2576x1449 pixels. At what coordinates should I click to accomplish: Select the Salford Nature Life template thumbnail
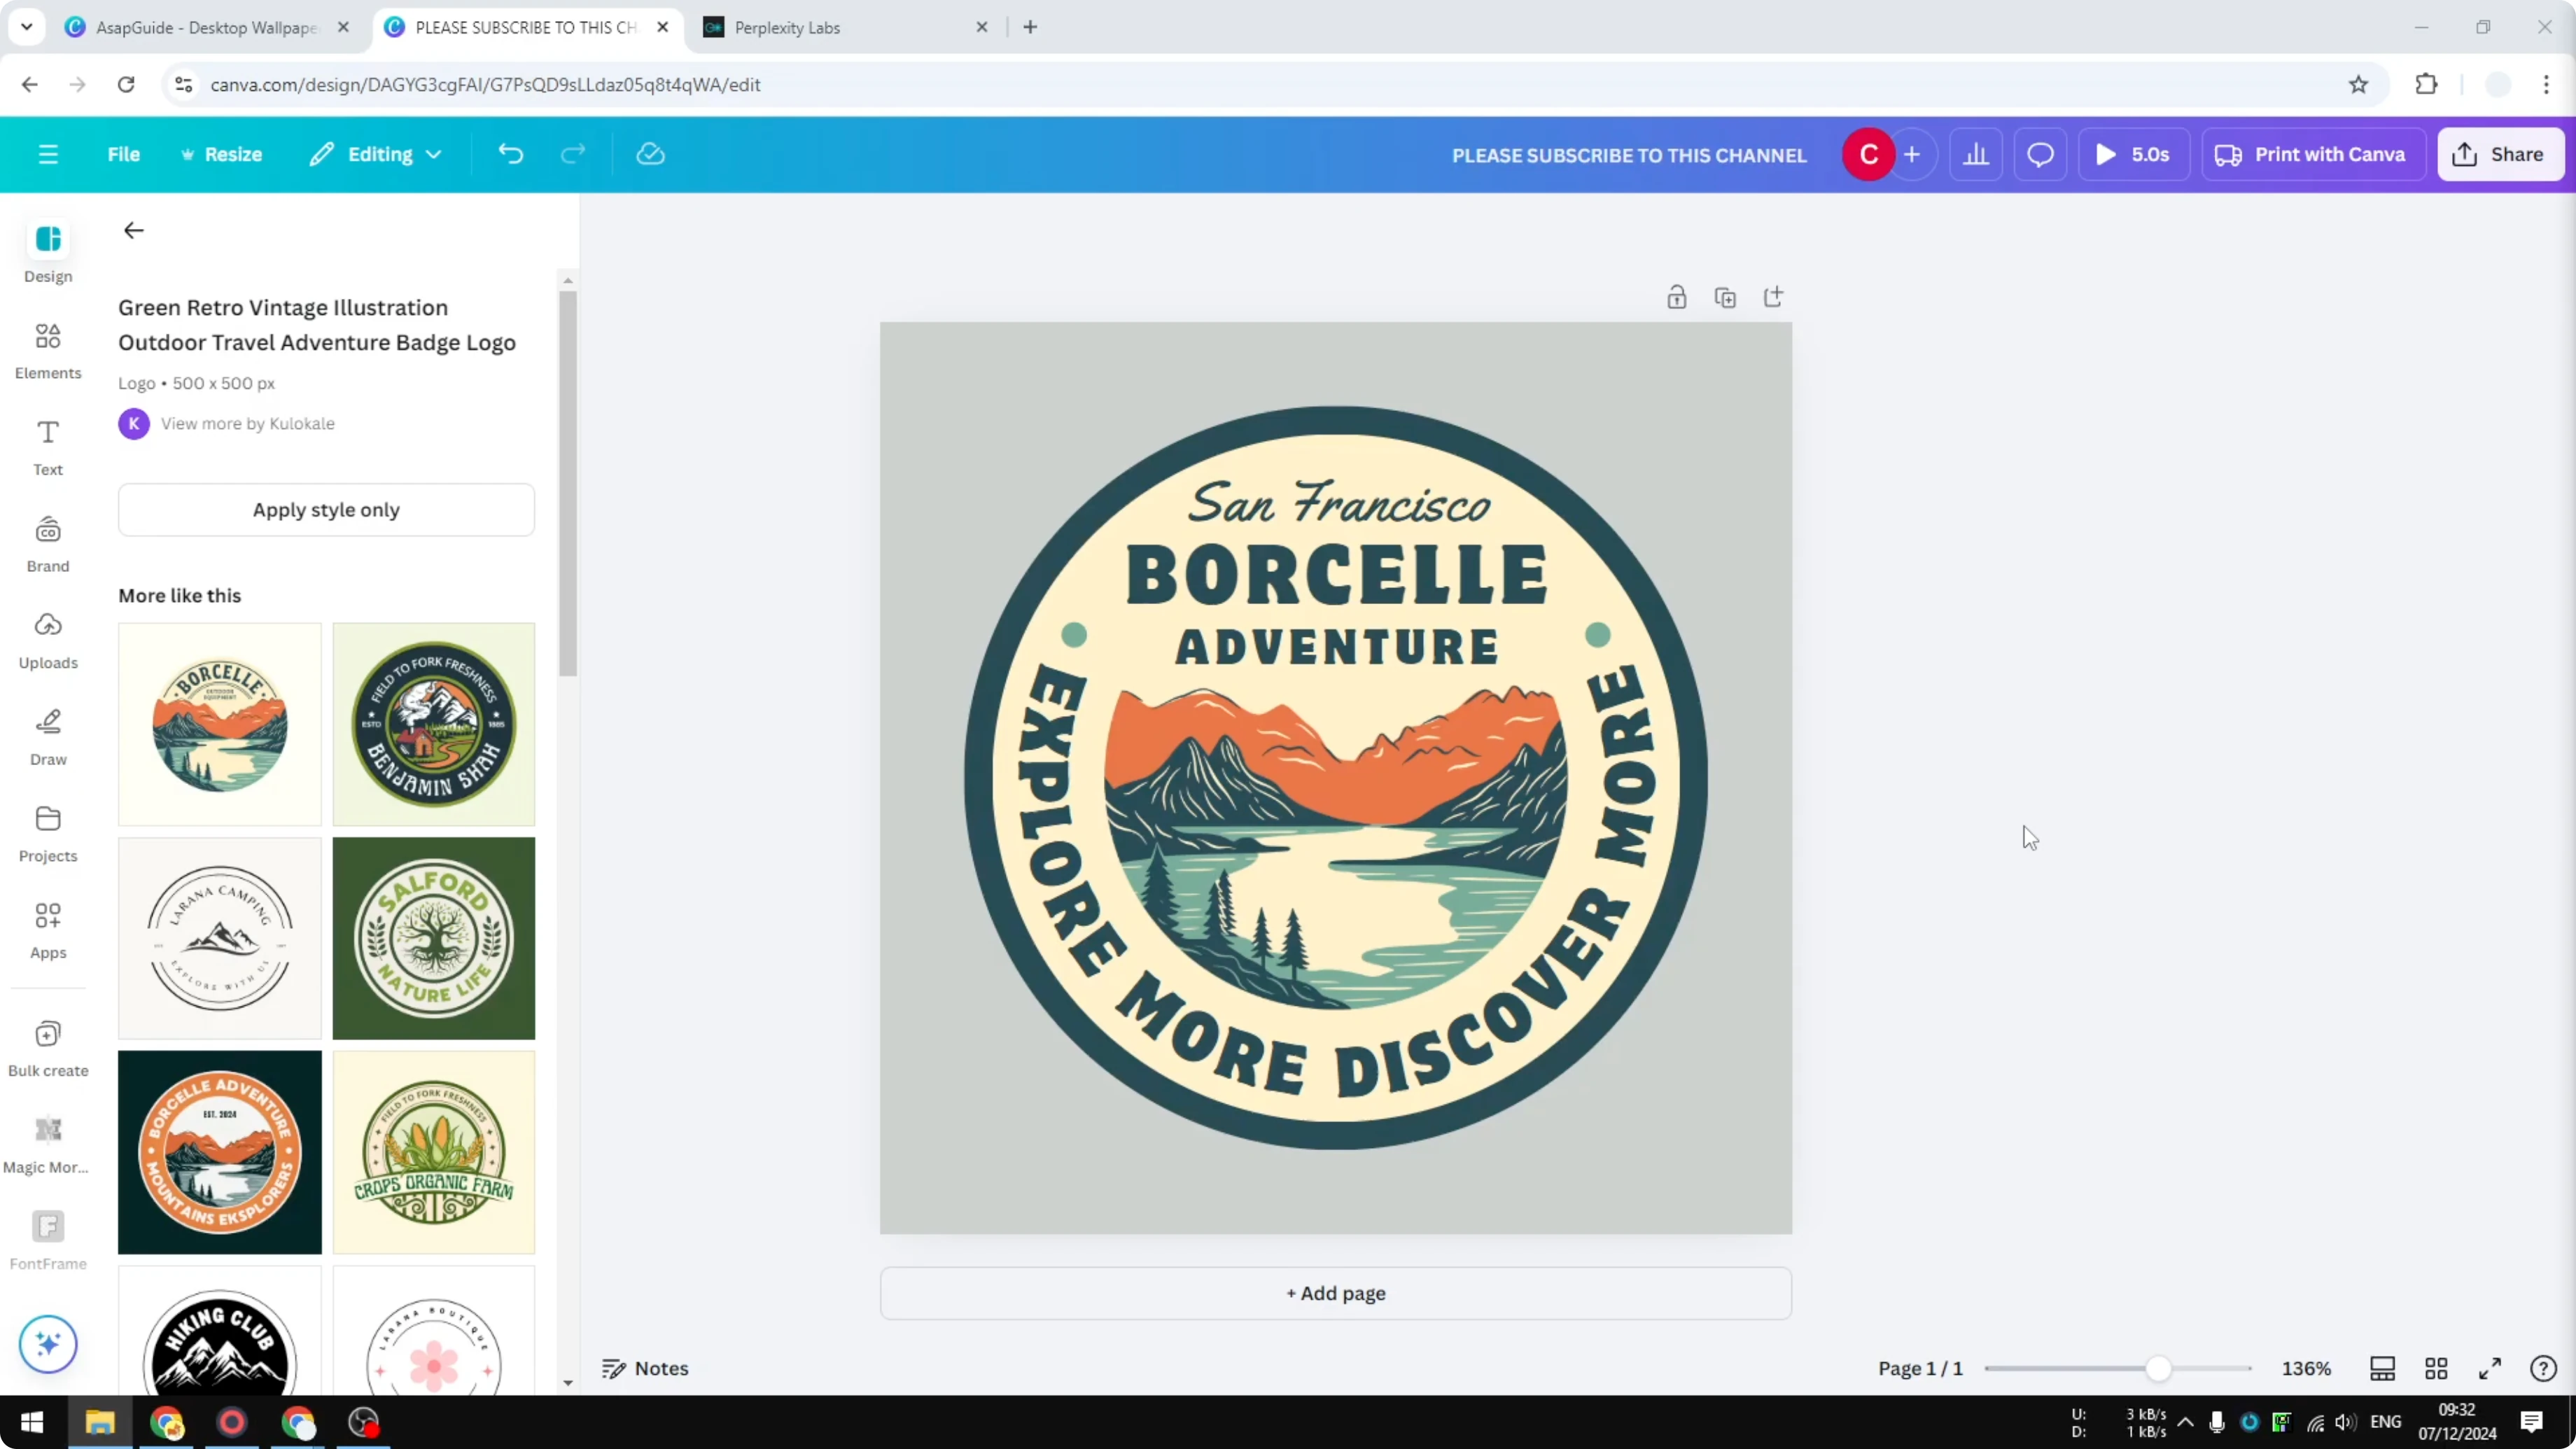(433, 938)
